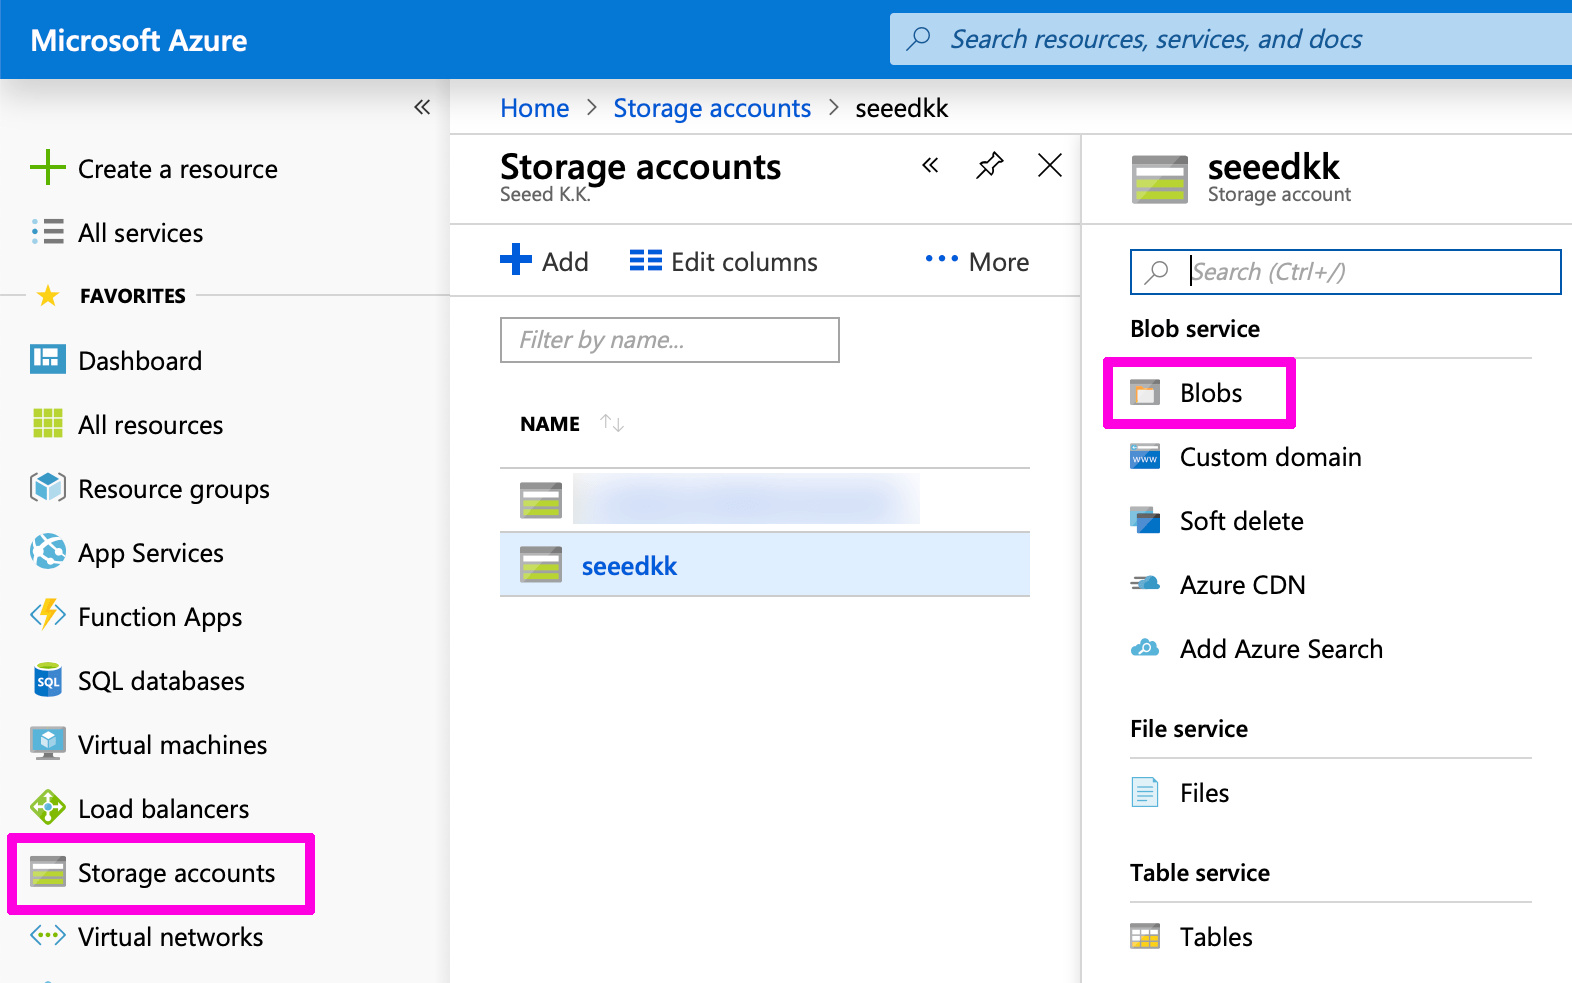Go to Dashboard
Screen dimensions: 1572x983
point(140,361)
